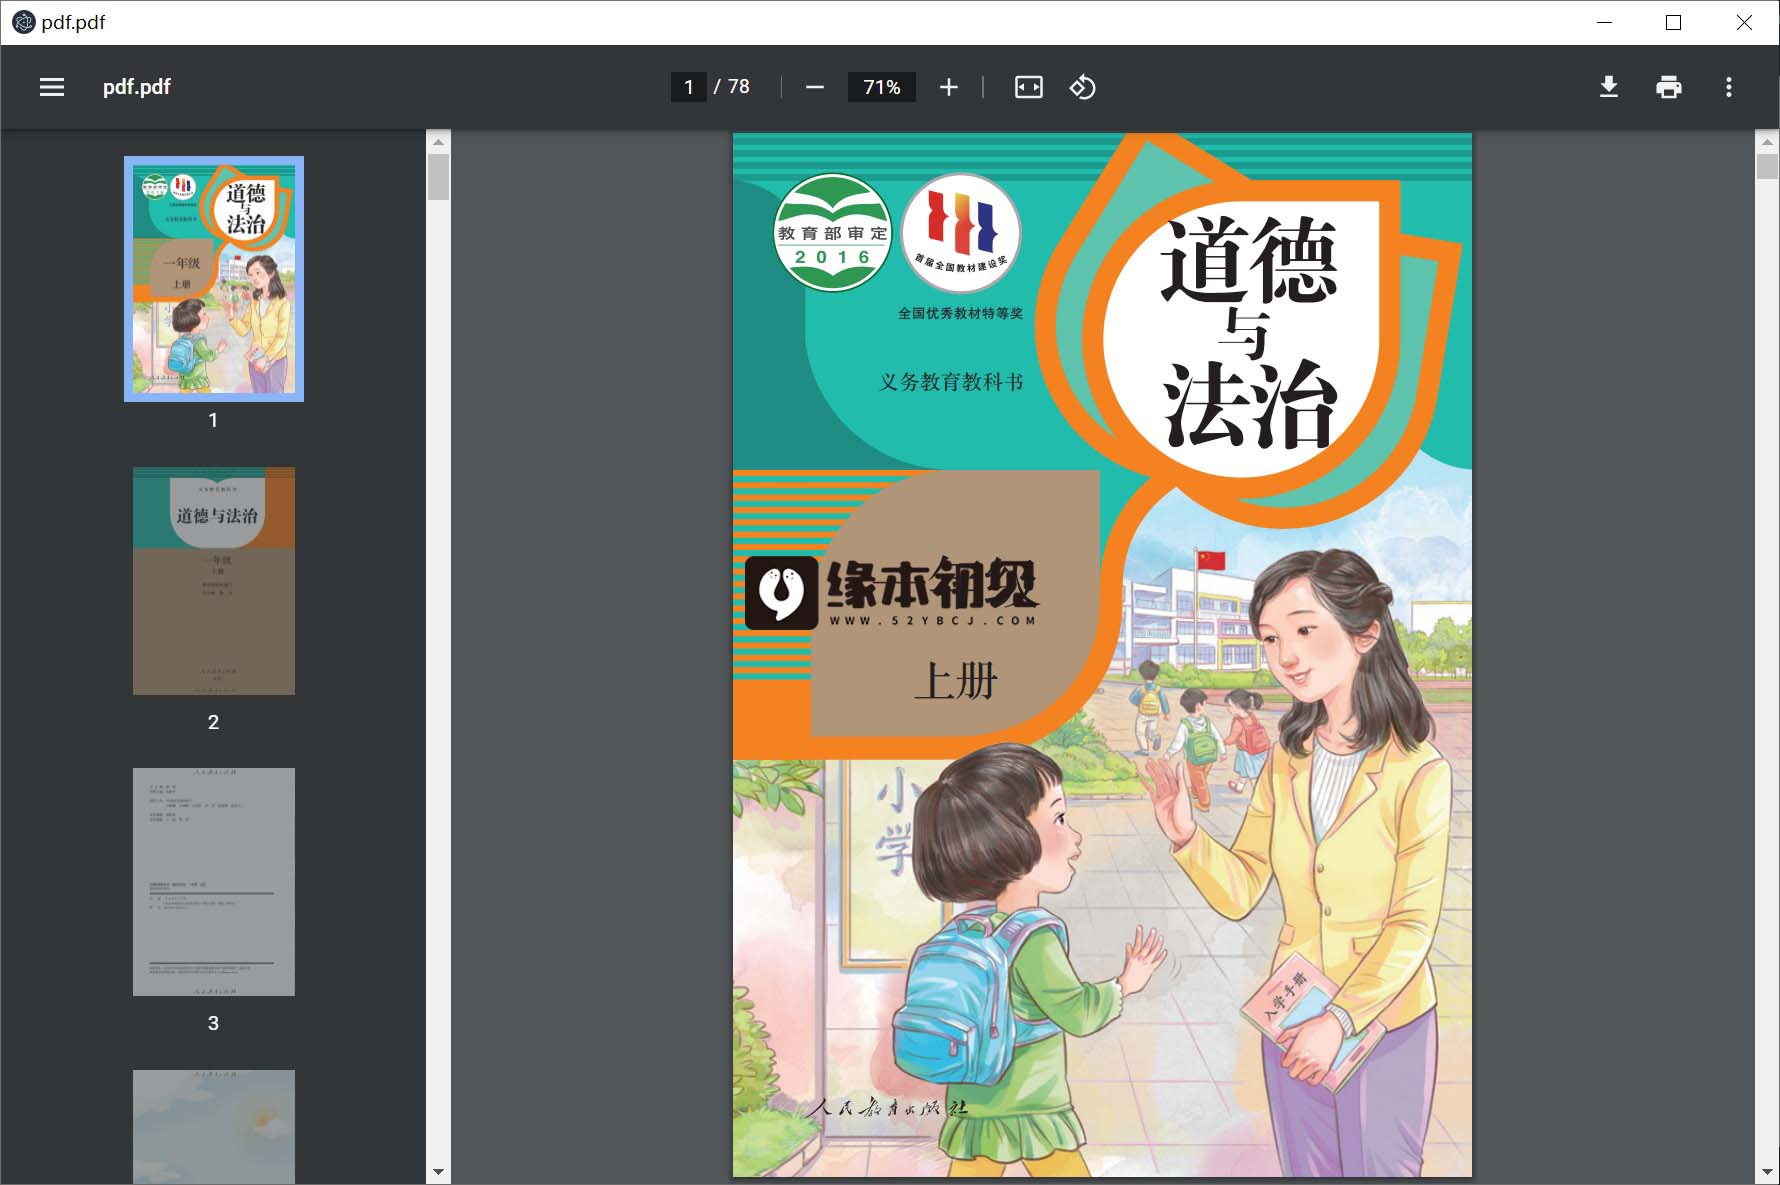Open the more actions three-dot menu

coord(1729,87)
